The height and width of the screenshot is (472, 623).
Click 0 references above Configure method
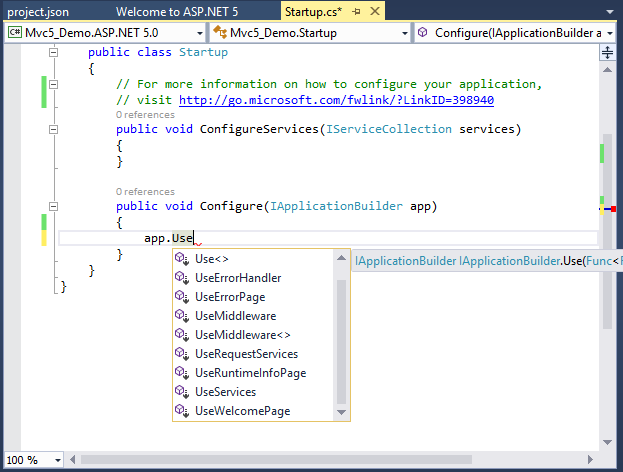point(145,192)
